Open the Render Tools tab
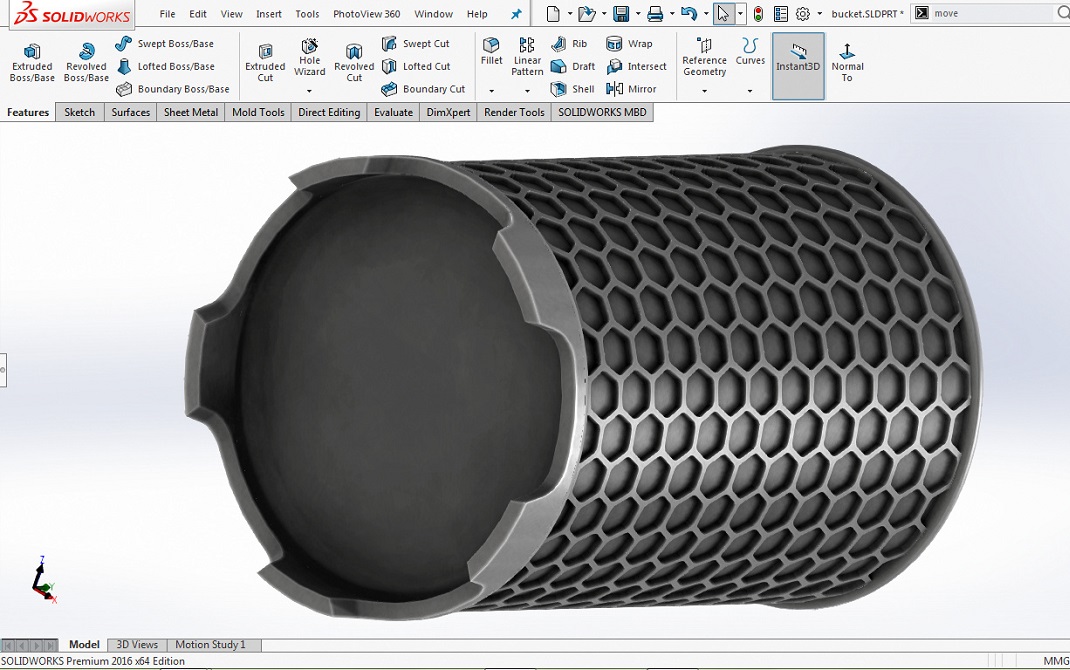The image size is (1070, 670). tap(514, 113)
